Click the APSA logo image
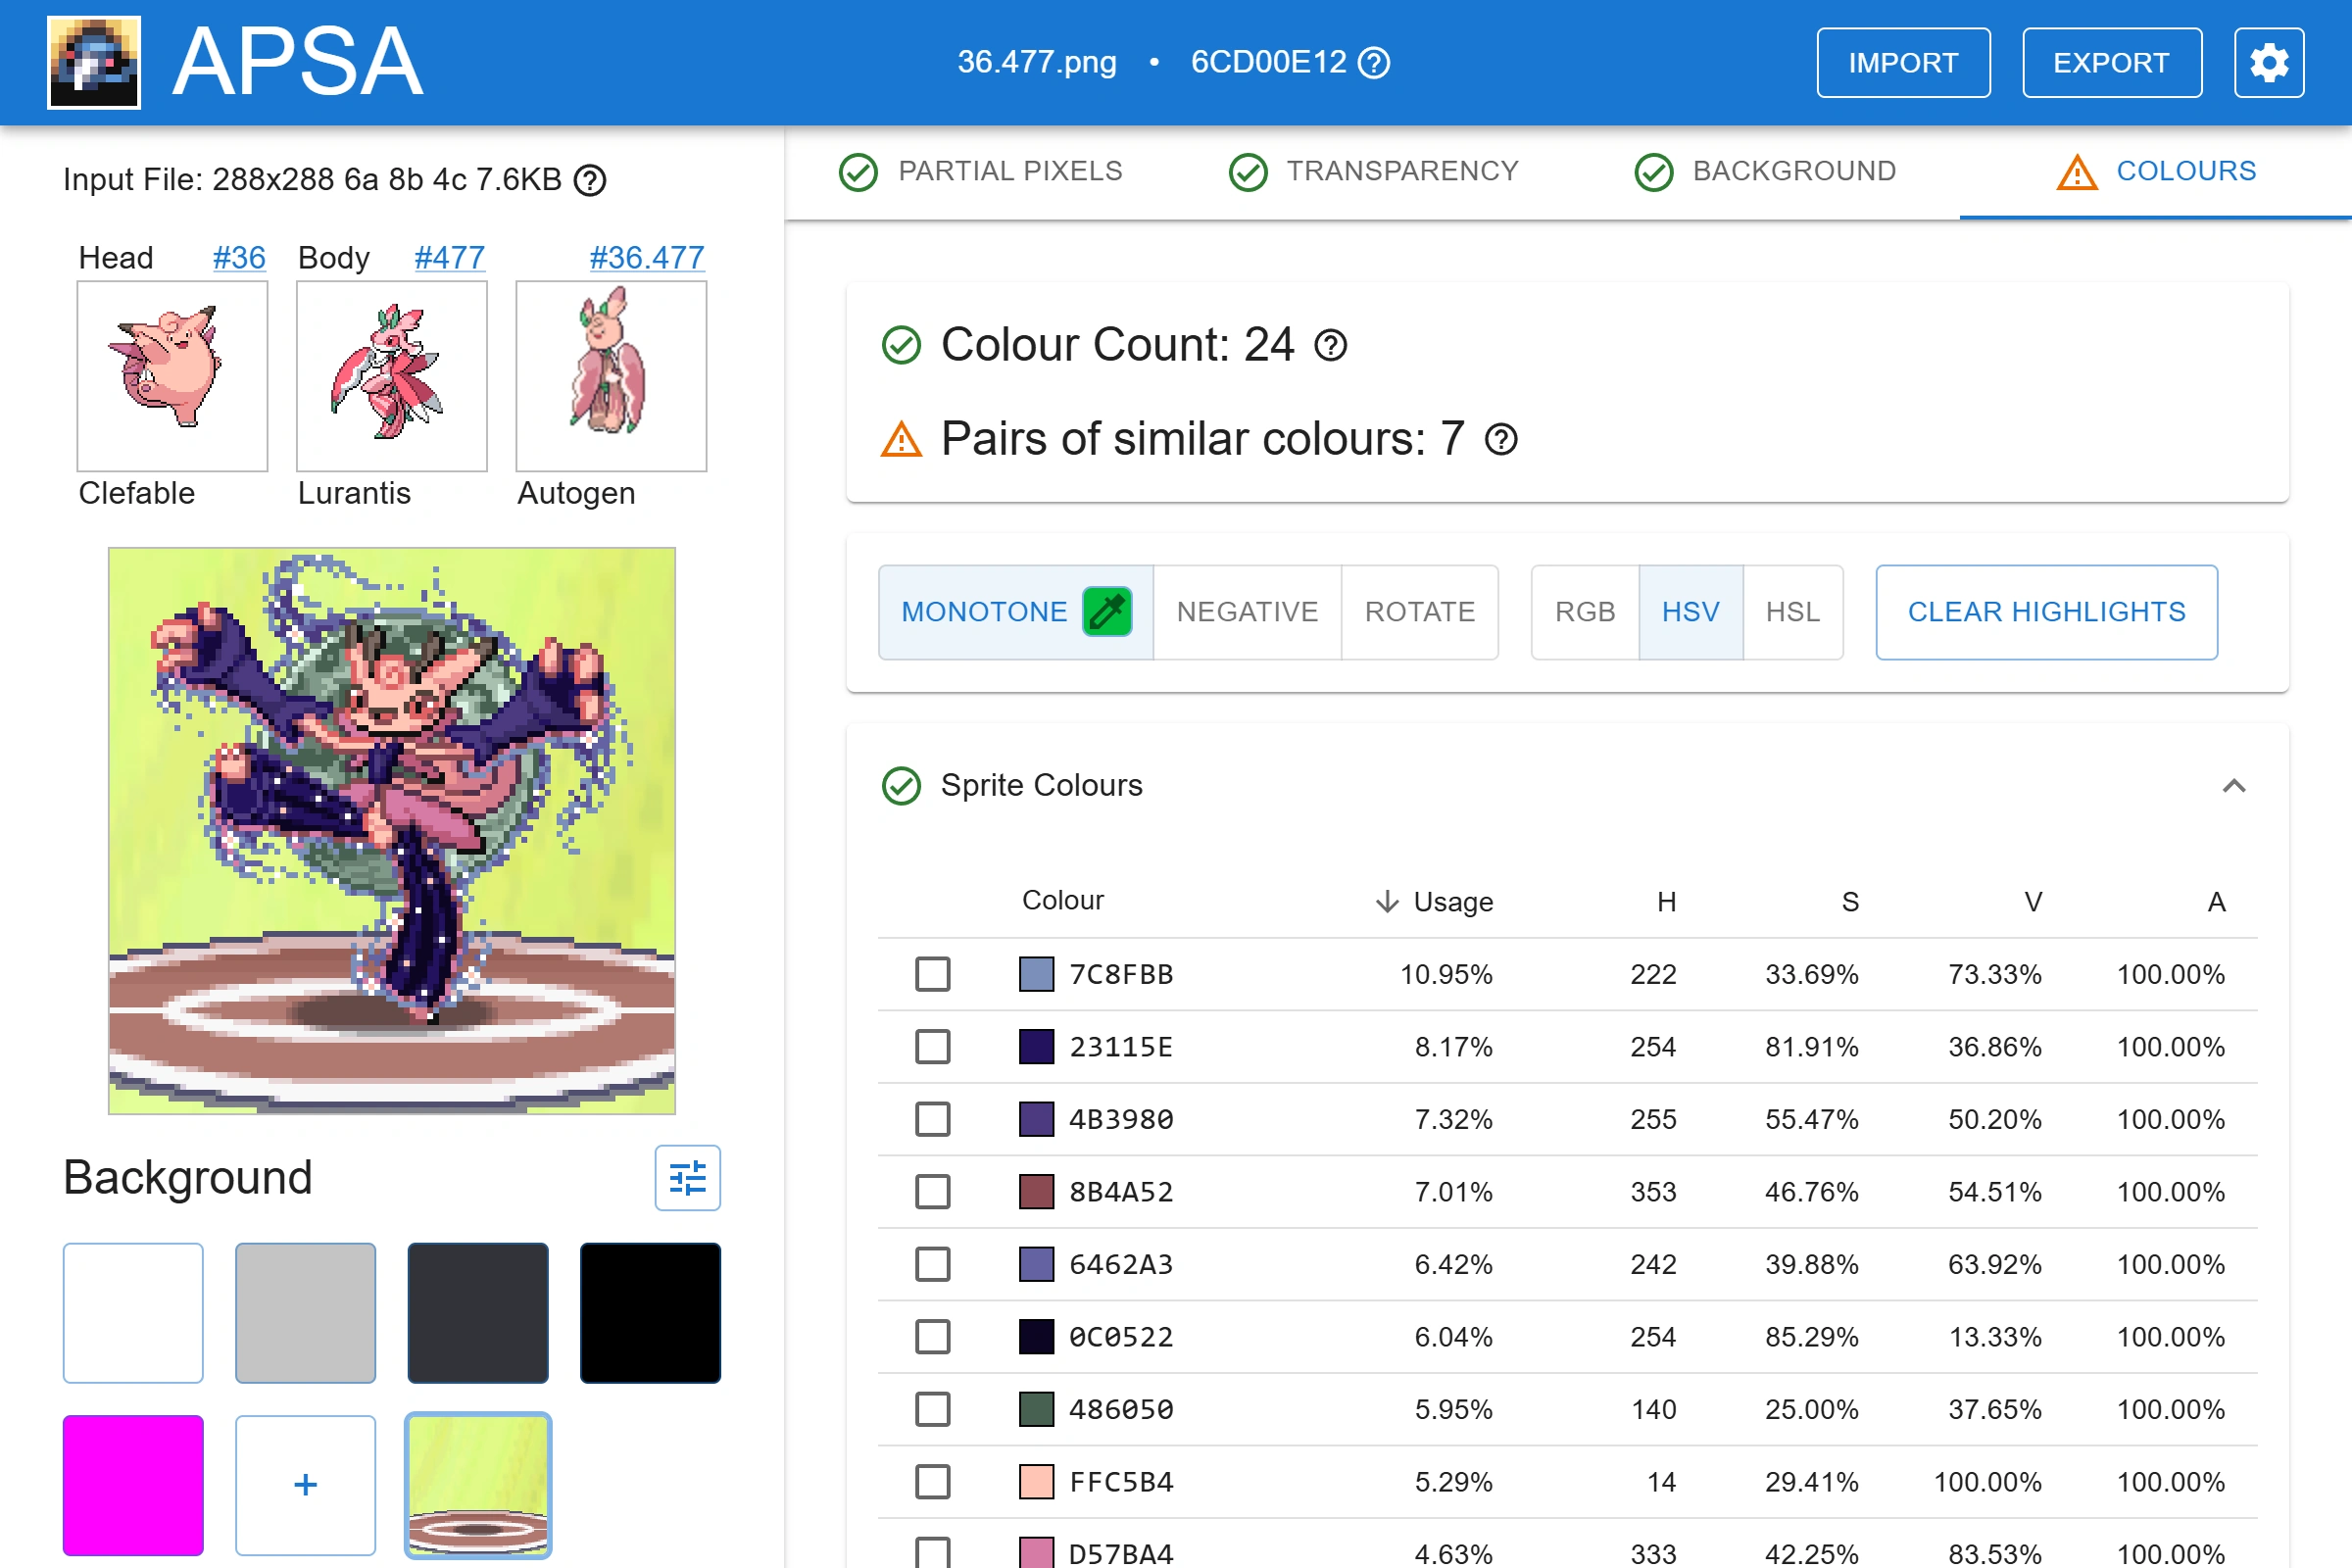 pos(94,63)
